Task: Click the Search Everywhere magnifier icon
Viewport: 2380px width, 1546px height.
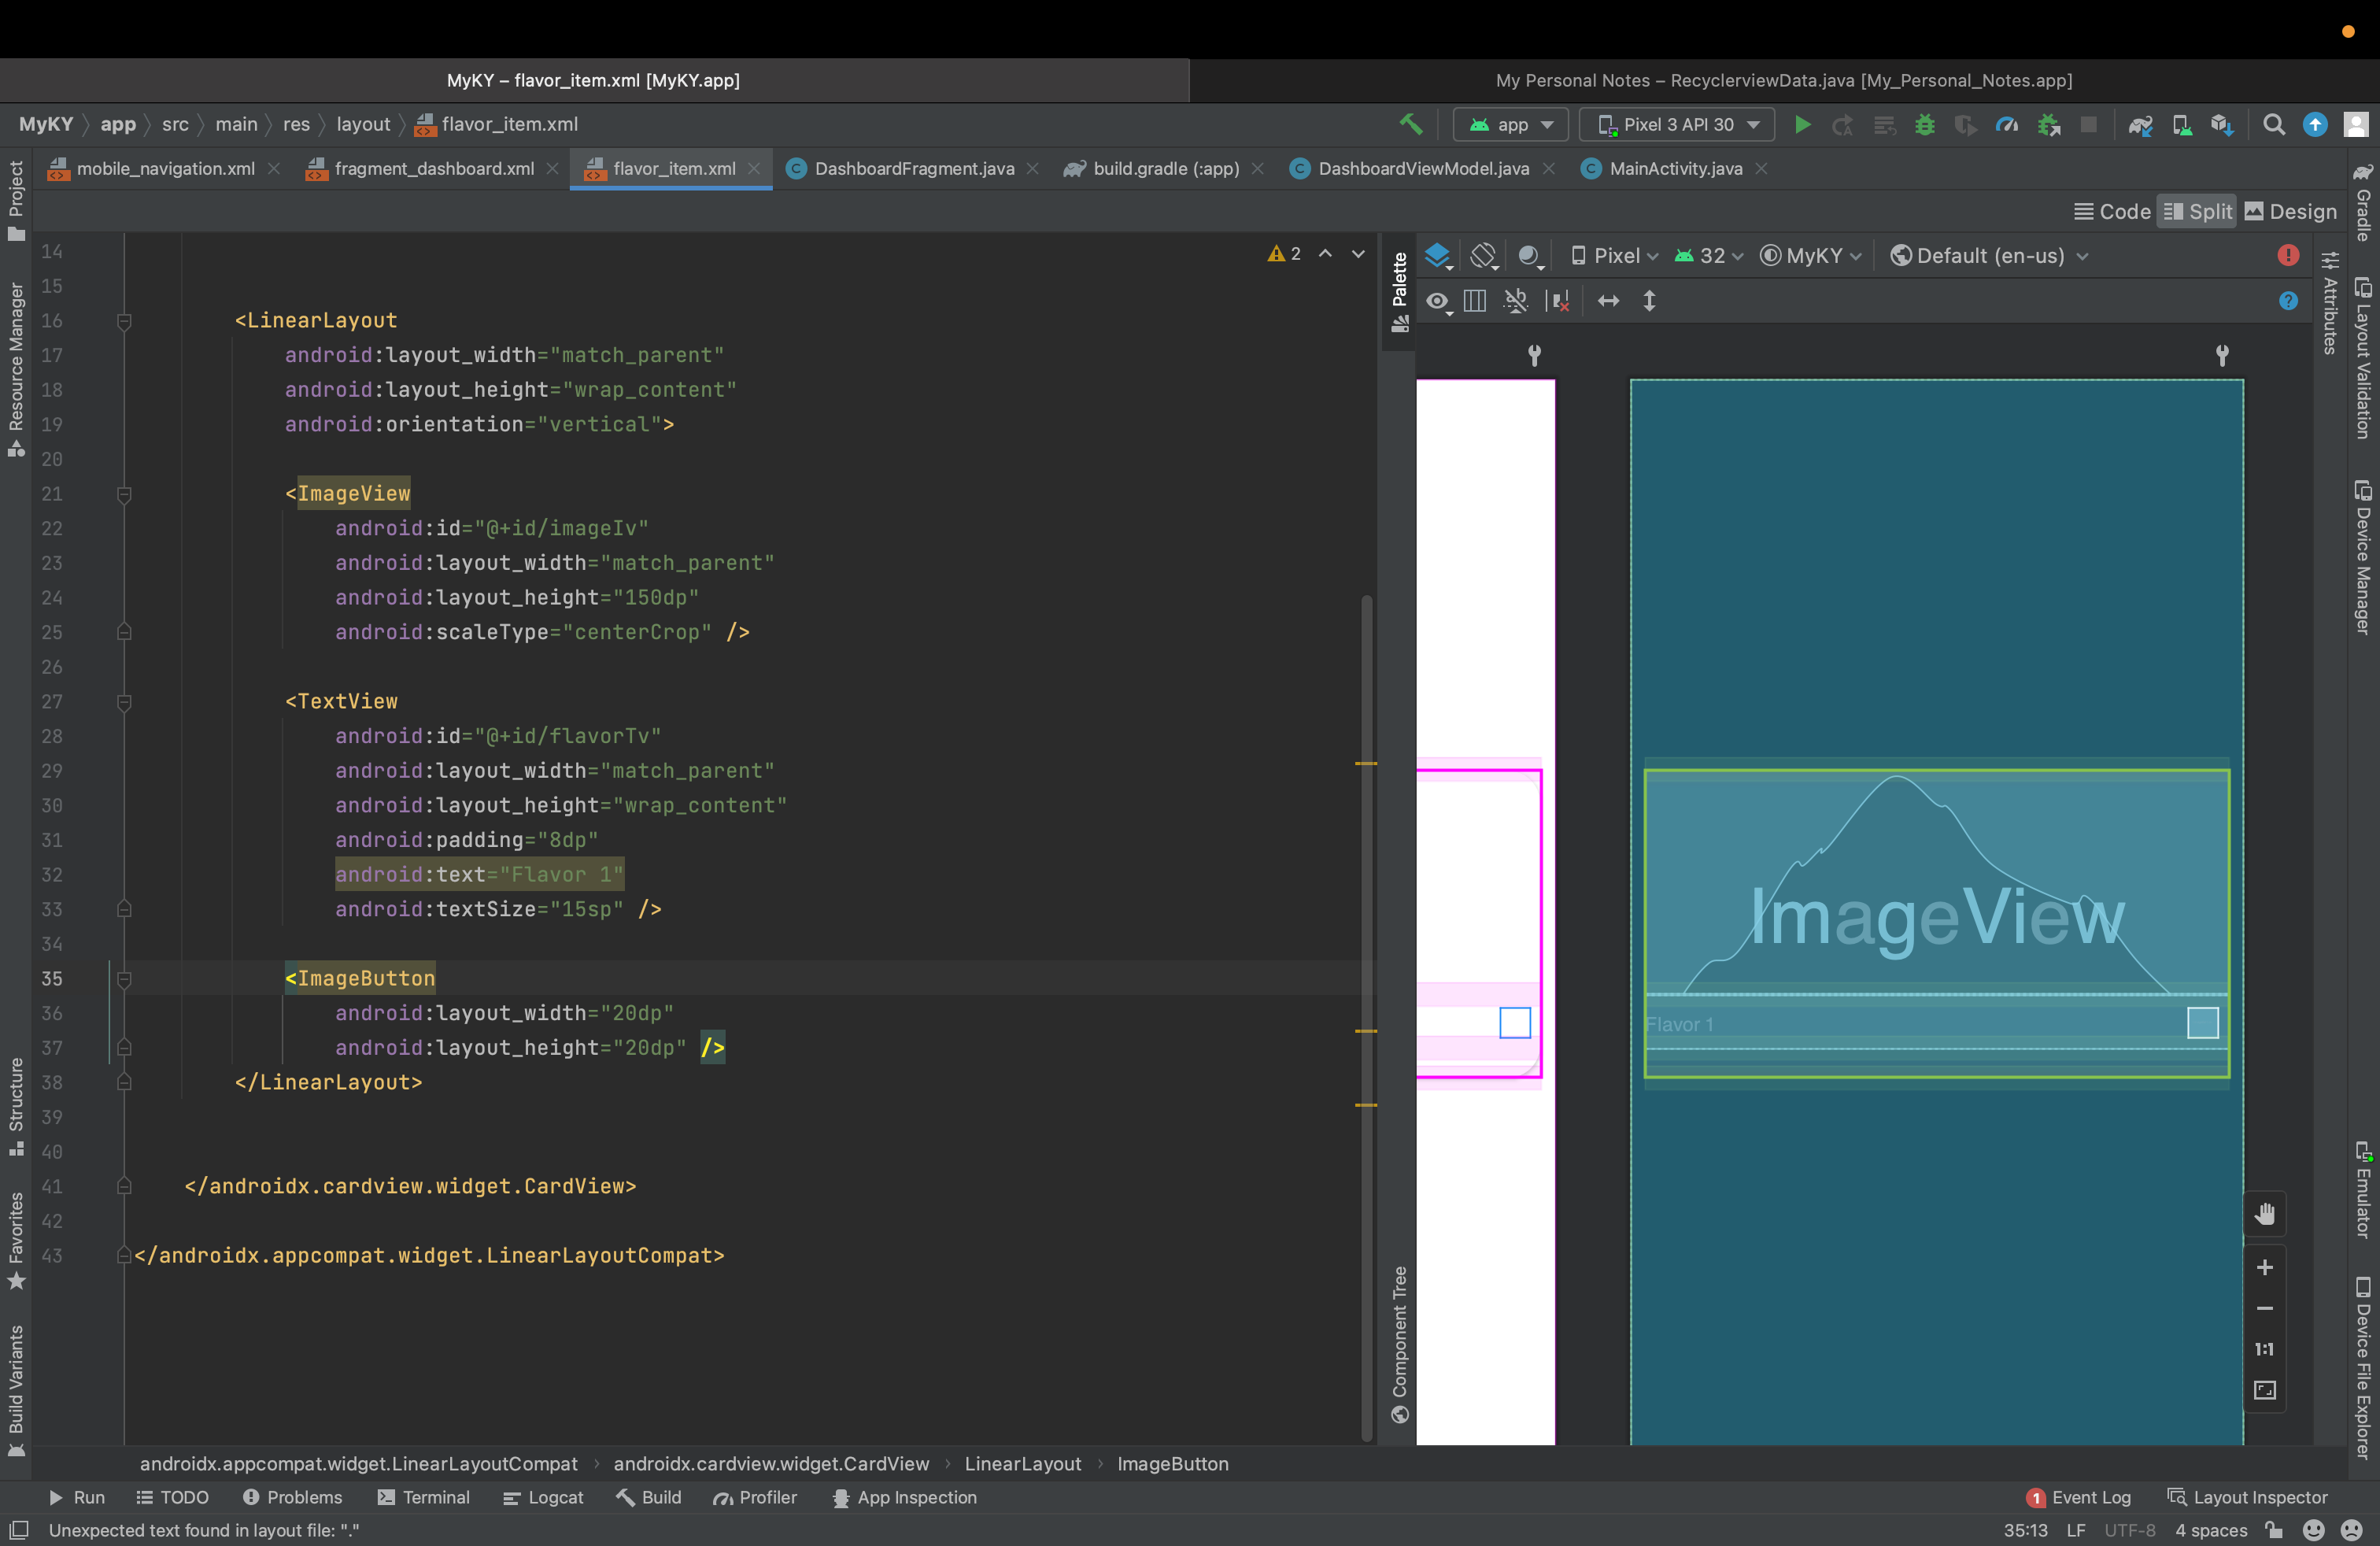Action: tap(2274, 124)
